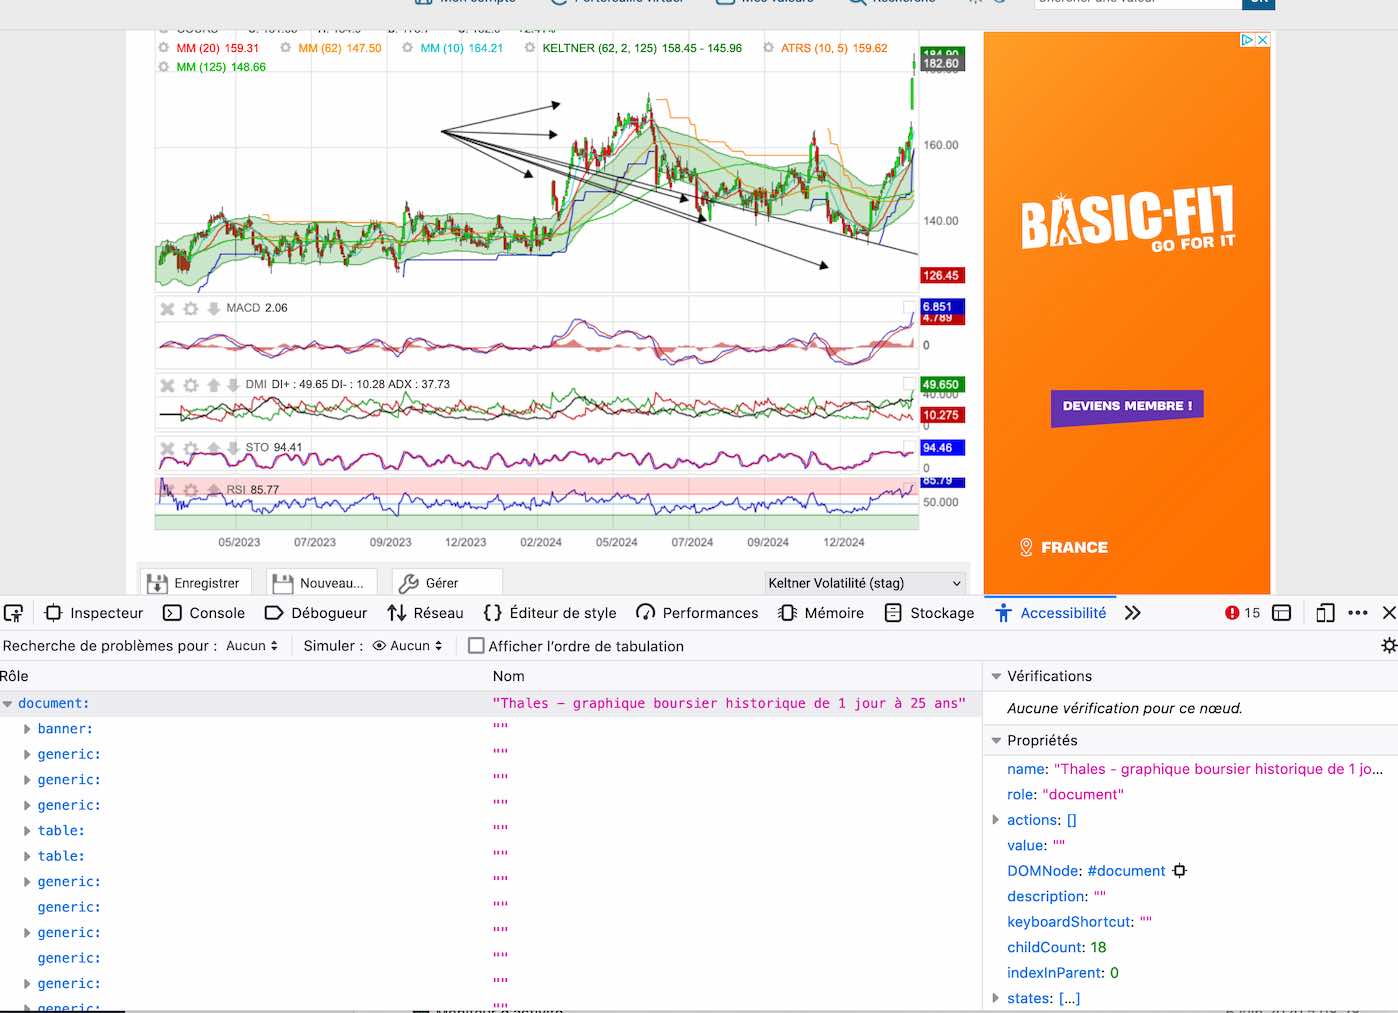Remove the DMI indicator with its X
Viewport: 1398px width, 1013px height.
tap(168, 385)
